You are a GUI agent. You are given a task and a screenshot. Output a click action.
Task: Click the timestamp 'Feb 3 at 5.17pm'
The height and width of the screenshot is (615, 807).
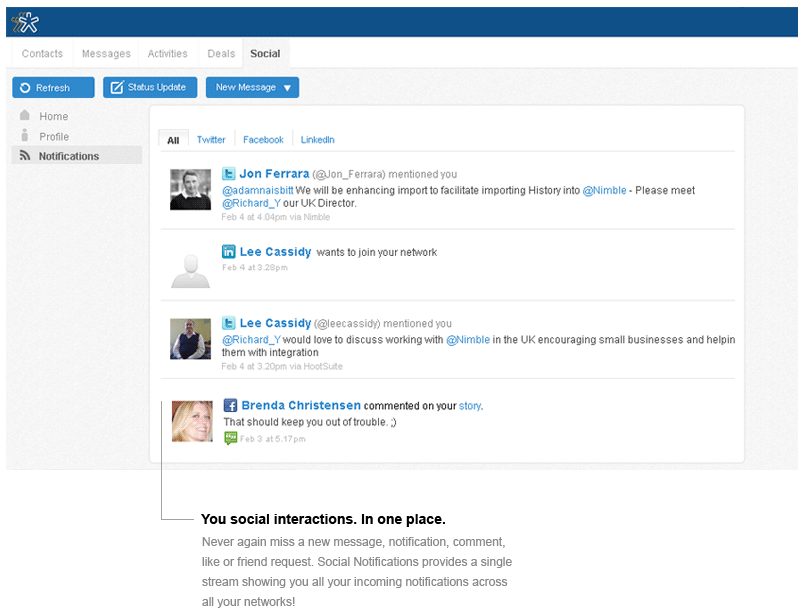(x=273, y=439)
